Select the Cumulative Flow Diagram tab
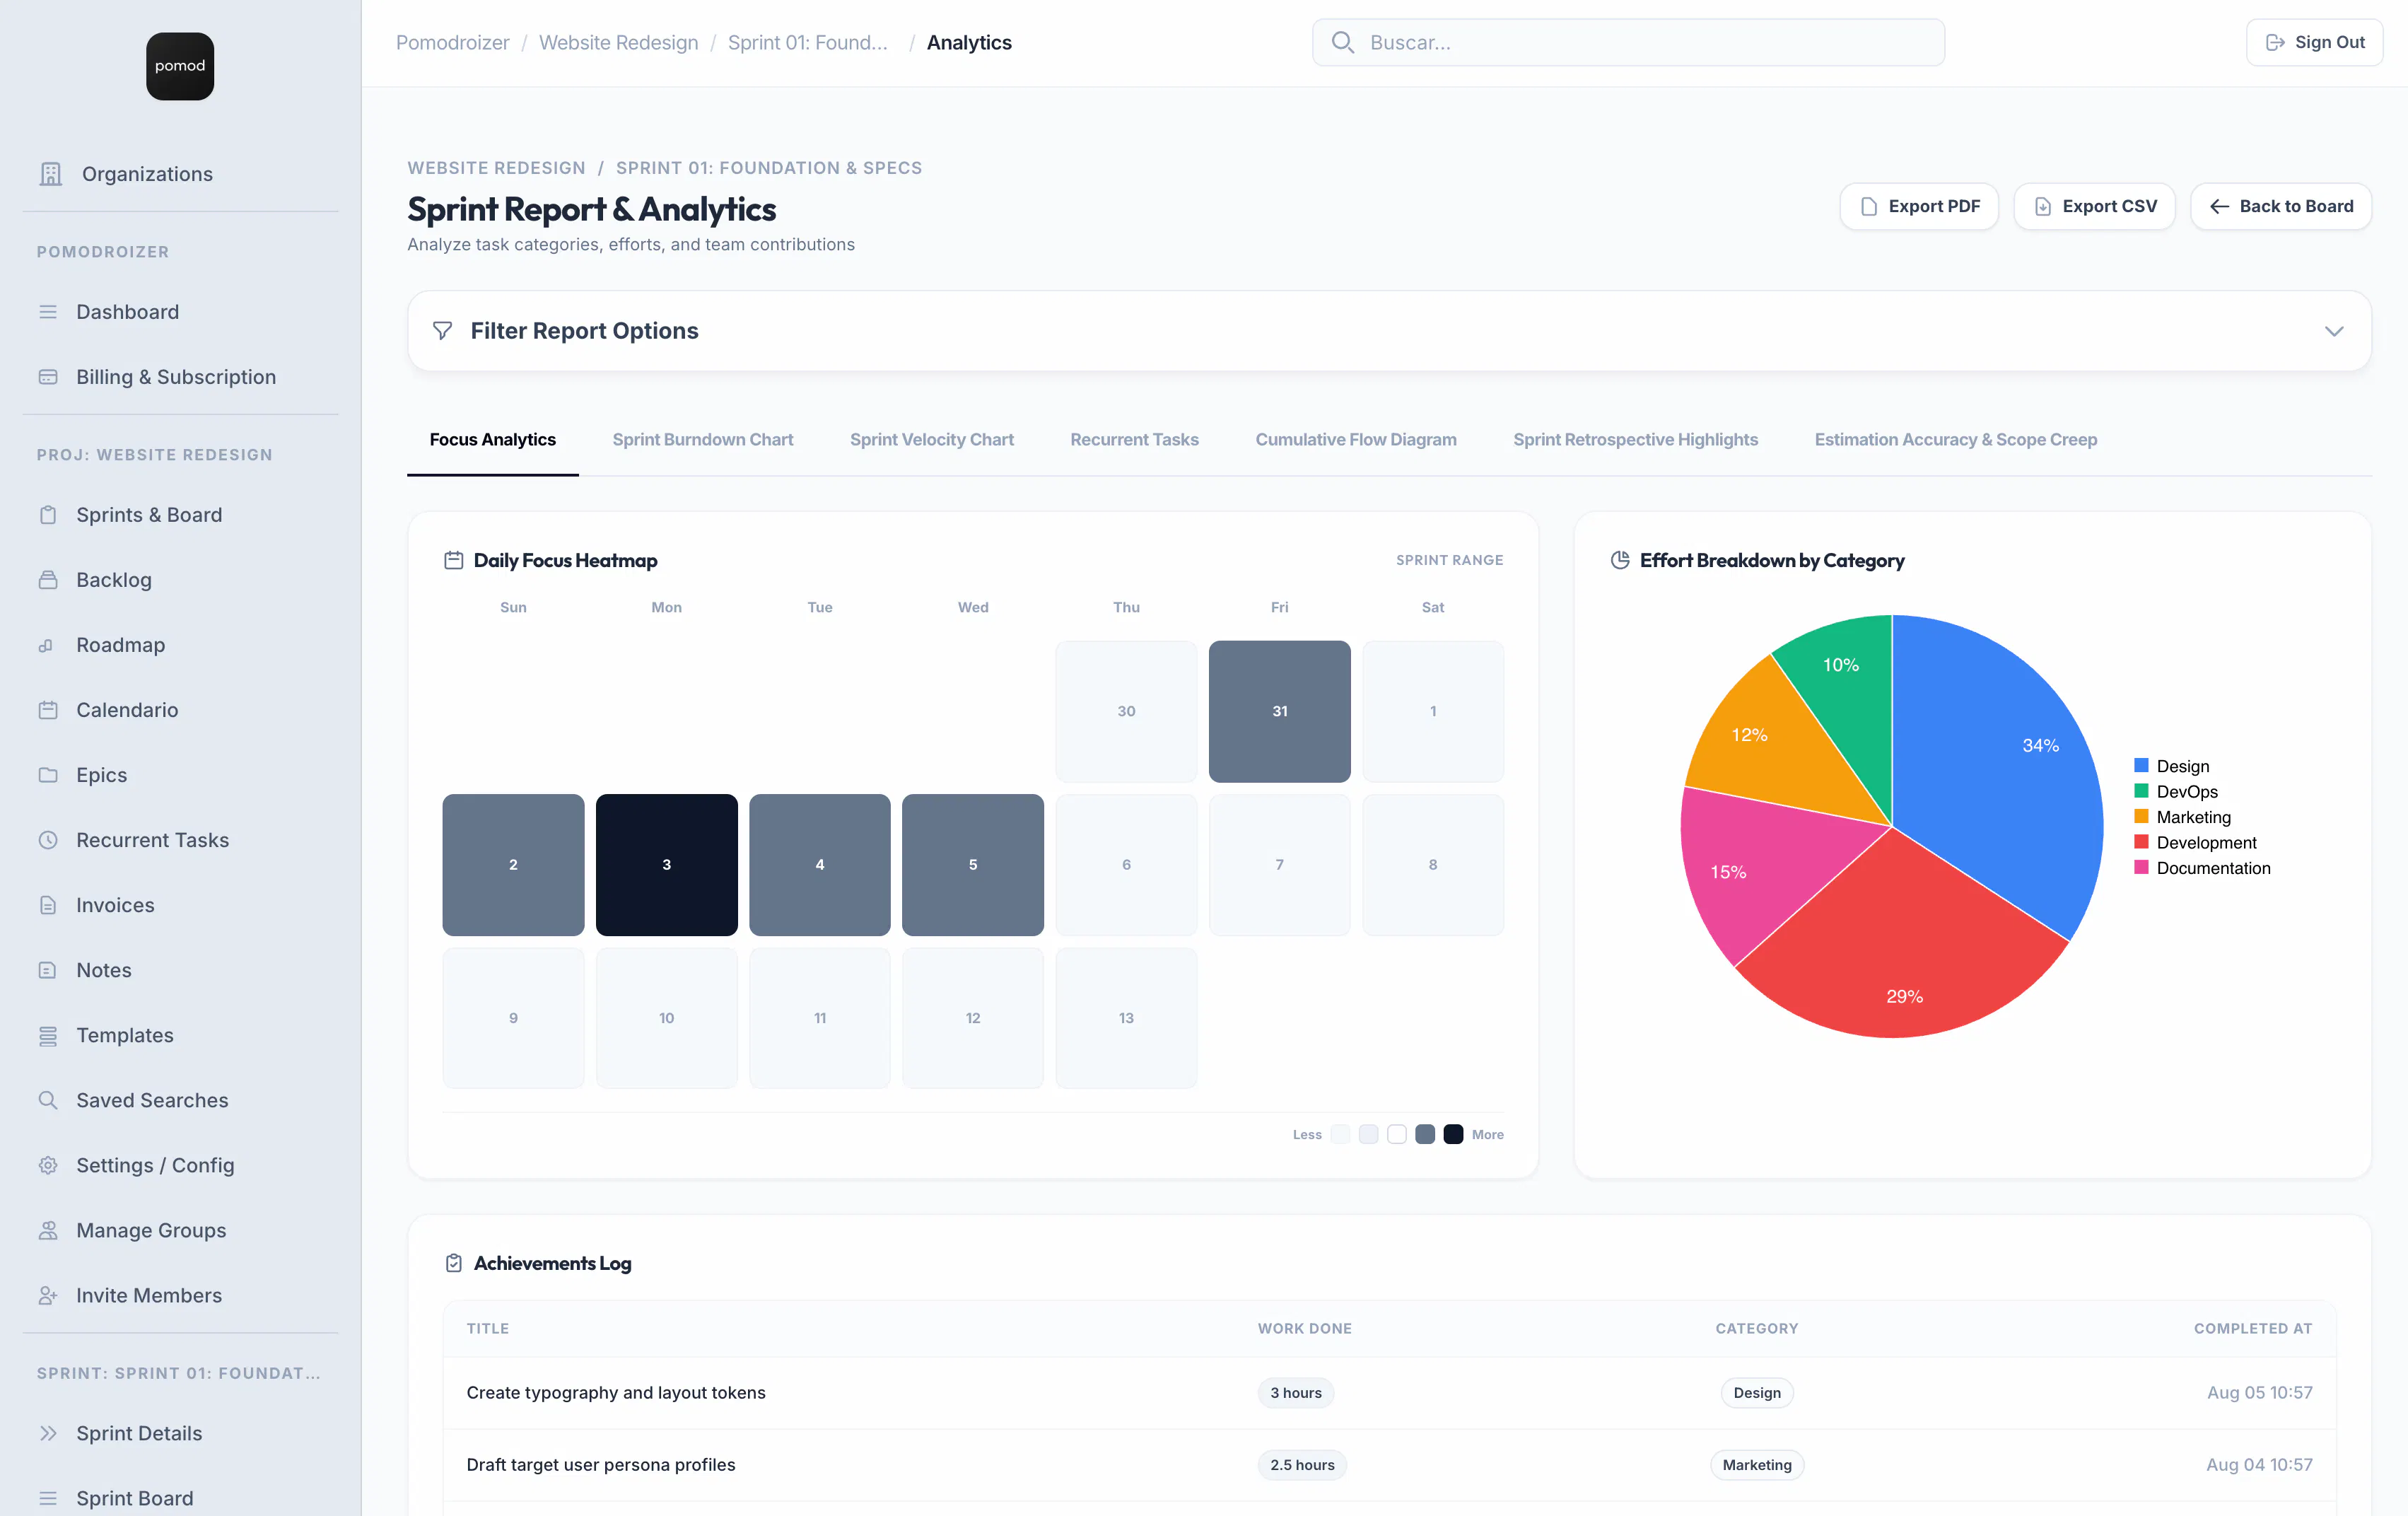This screenshot has height=1516, width=2408. (1356, 440)
